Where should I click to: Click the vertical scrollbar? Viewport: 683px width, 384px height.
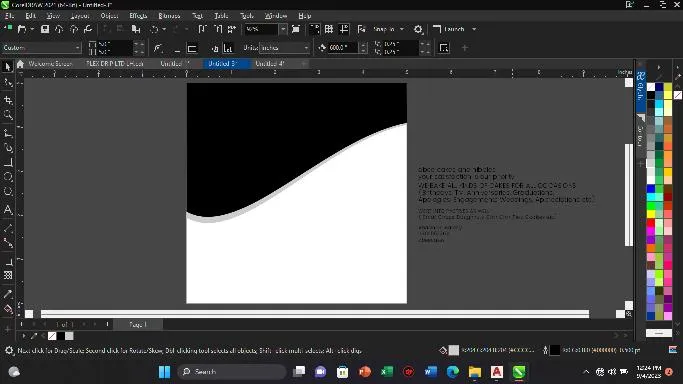pyautogui.click(x=629, y=195)
